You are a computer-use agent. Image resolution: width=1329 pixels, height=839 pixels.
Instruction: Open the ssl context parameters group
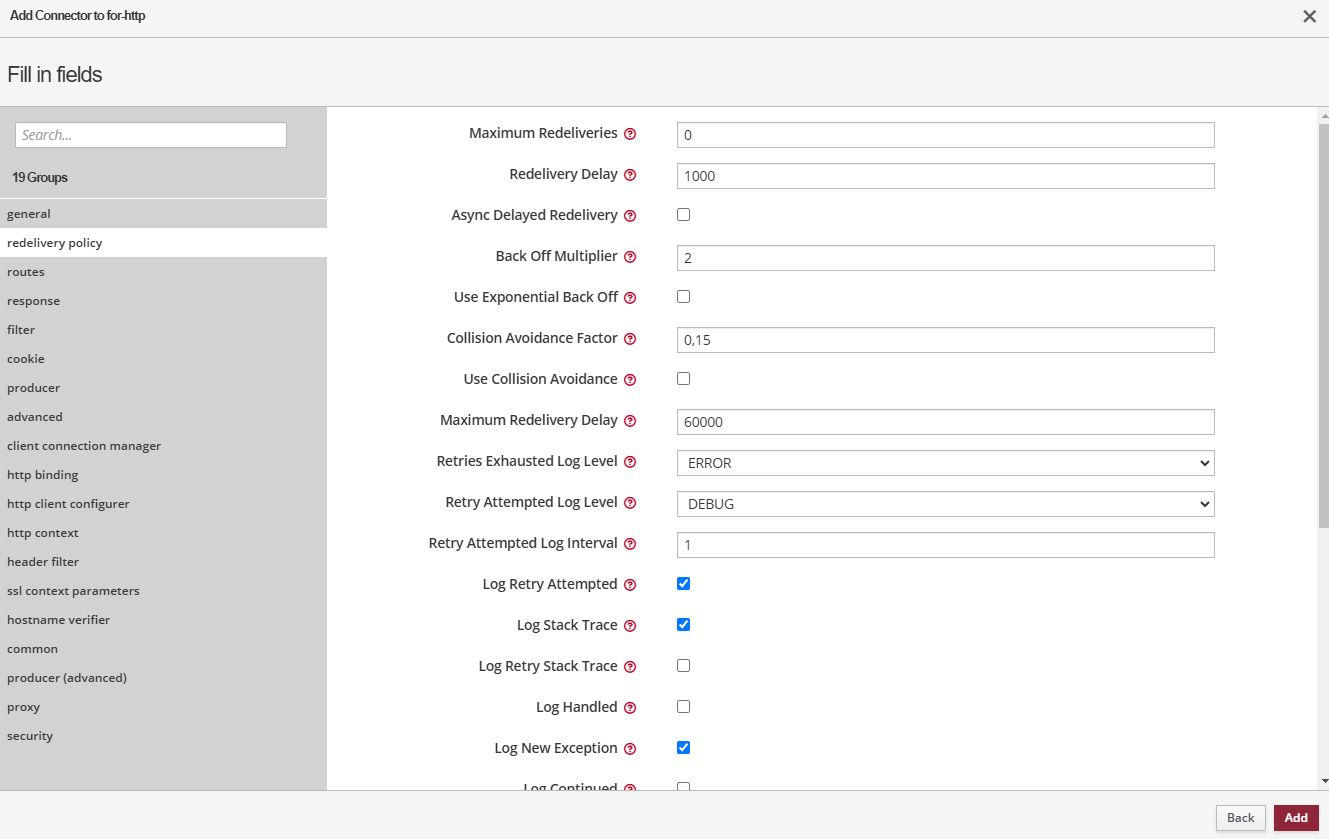point(73,591)
